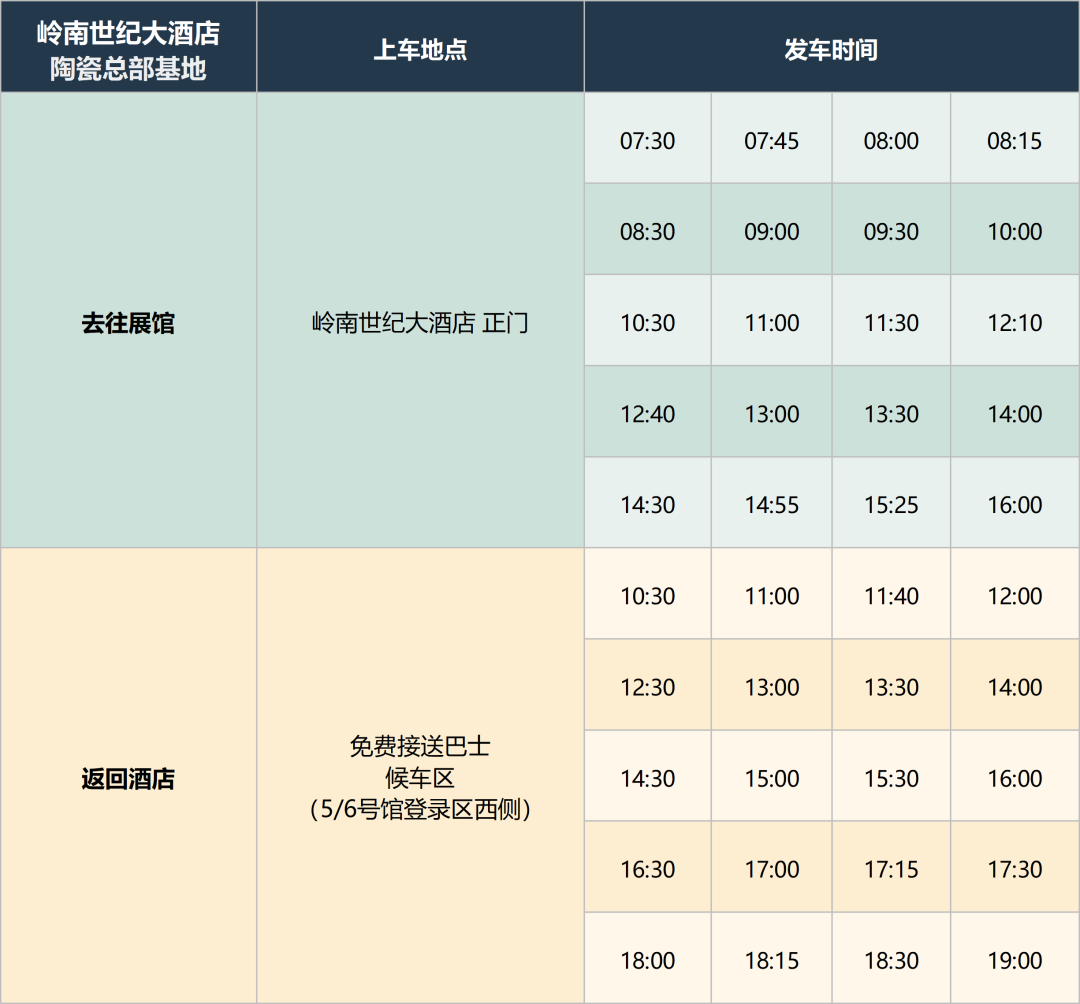Click the 岭南世纪大酒店 正门 pickup location

tap(420, 320)
